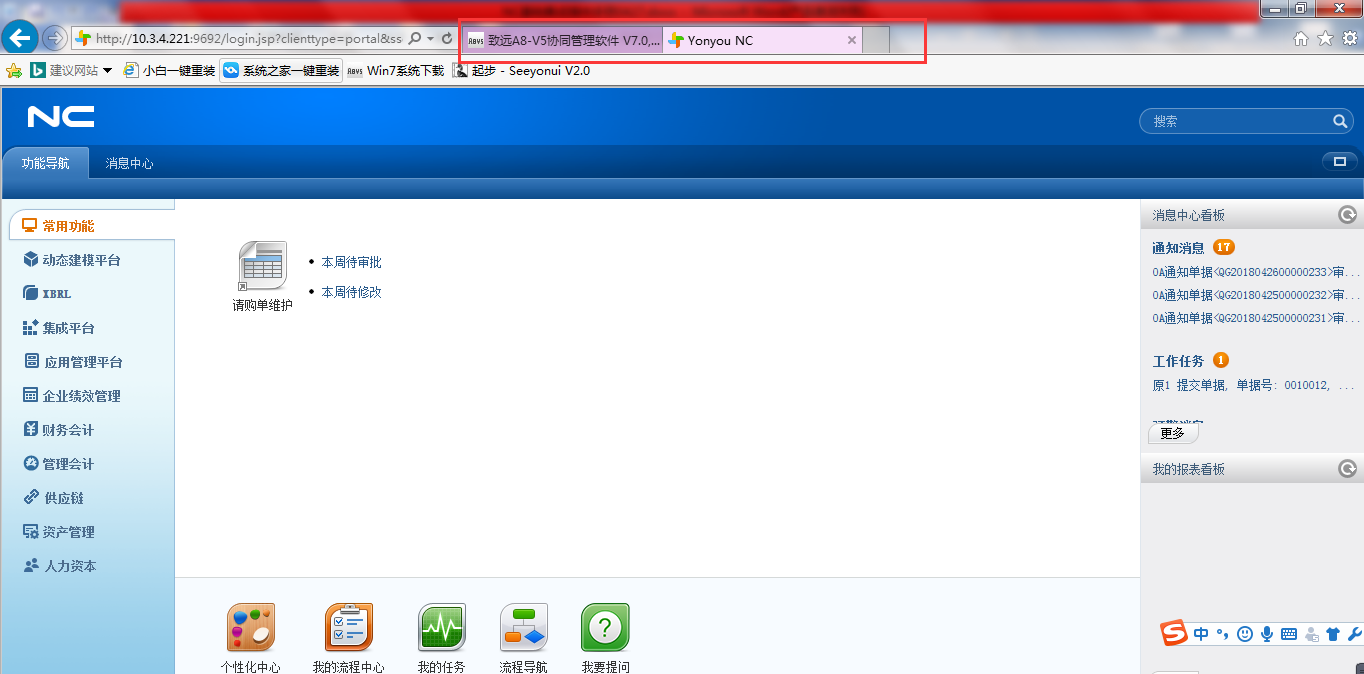Image resolution: width=1364 pixels, height=674 pixels.
Task: Click the maximize-panel button on tab bar
Action: pos(1339,161)
